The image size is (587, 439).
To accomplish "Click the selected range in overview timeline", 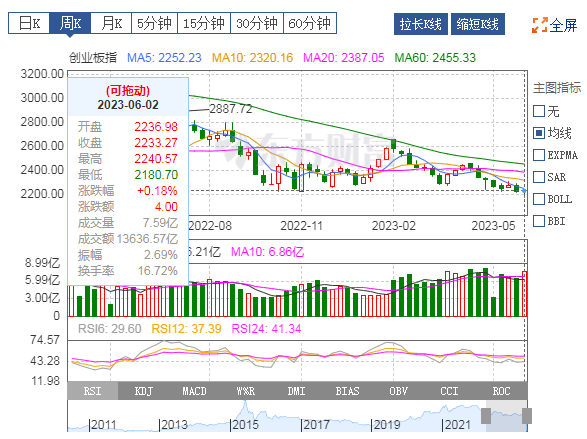I will click(x=507, y=416).
